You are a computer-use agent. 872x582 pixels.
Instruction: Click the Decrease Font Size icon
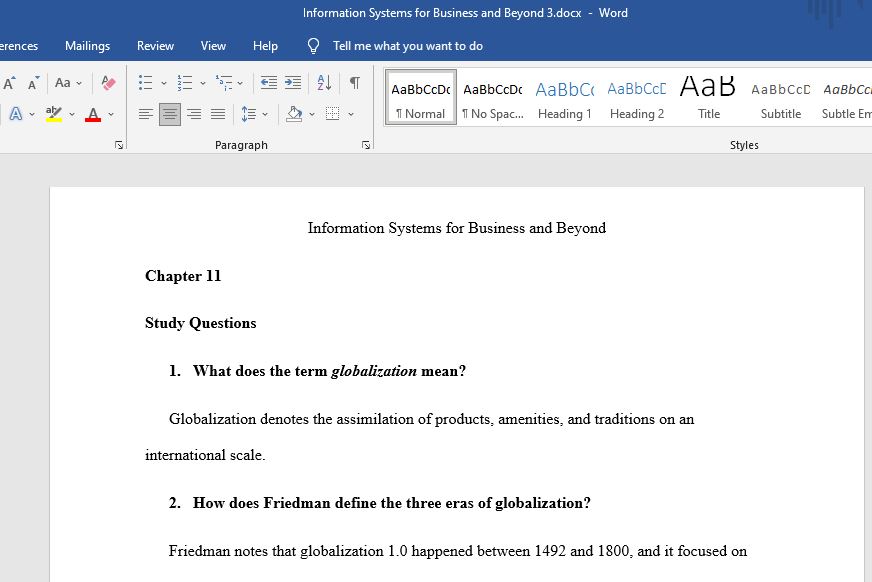pyautogui.click(x=33, y=83)
